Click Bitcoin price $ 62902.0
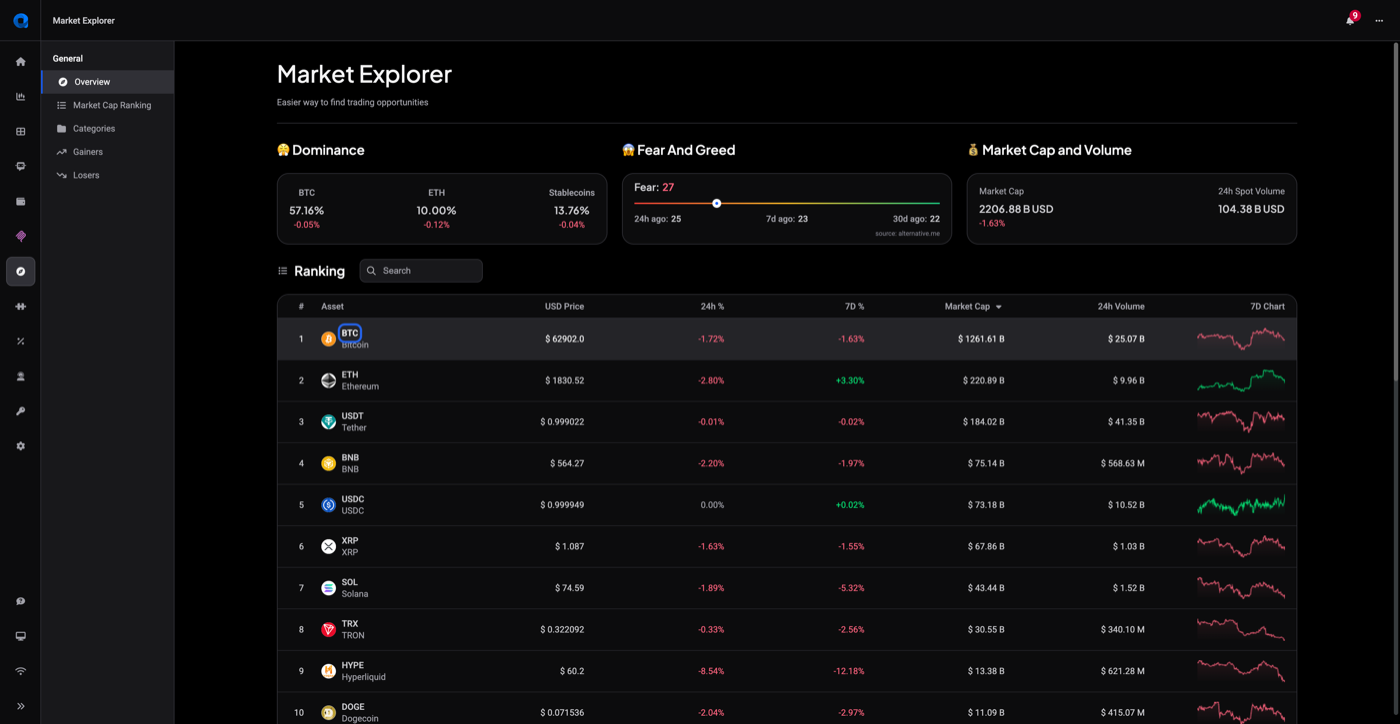Viewport: 1400px width, 724px height. point(565,339)
